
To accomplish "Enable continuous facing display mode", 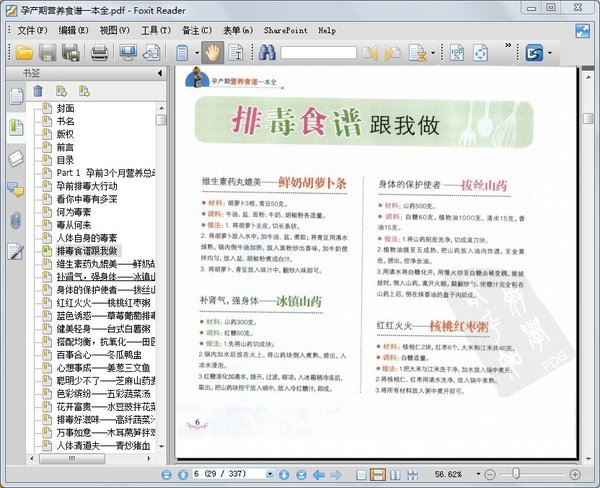I will 412,475.
